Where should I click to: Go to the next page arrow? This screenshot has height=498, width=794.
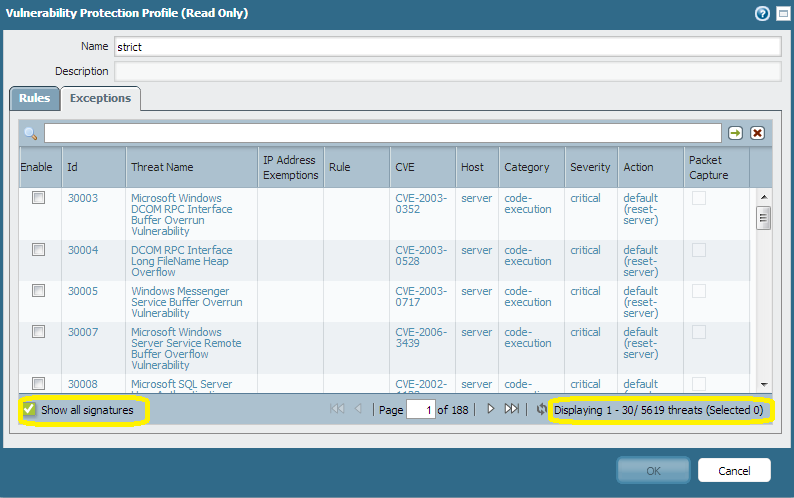(x=490, y=409)
